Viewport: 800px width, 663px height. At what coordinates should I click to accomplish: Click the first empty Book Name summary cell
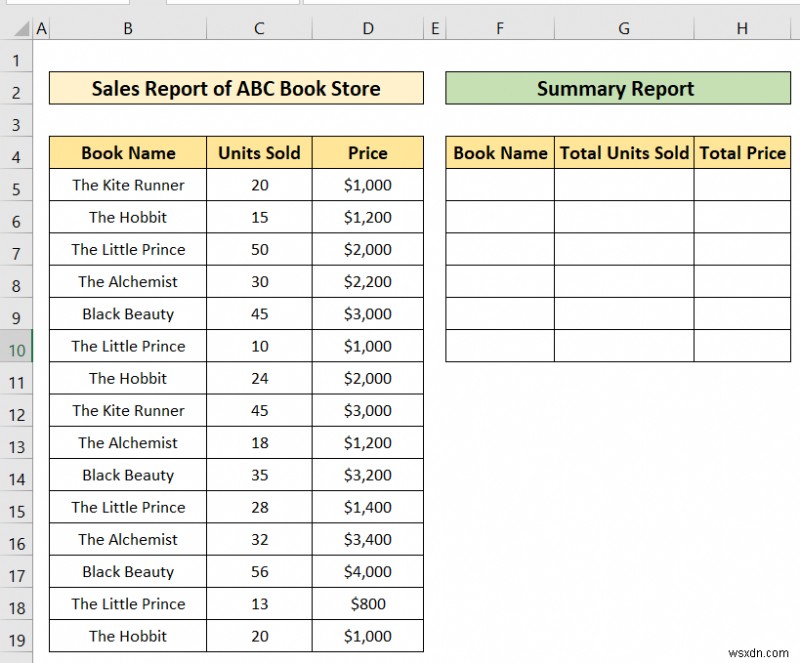pyautogui.click(x=500, y=185)
